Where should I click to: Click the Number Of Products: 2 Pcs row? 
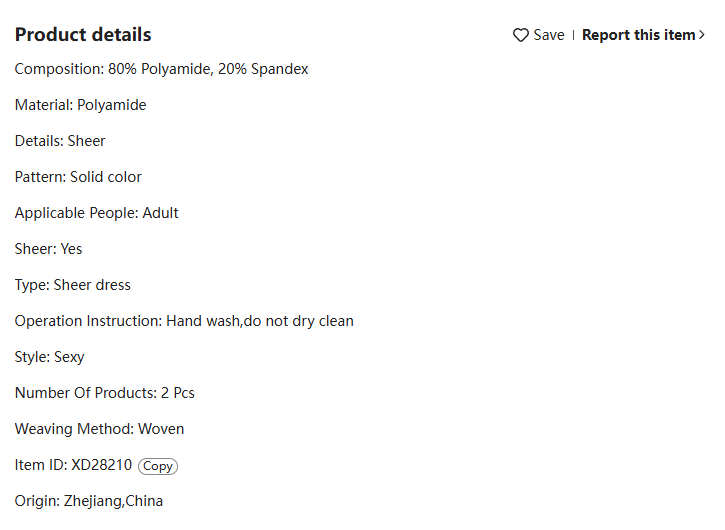104,393
